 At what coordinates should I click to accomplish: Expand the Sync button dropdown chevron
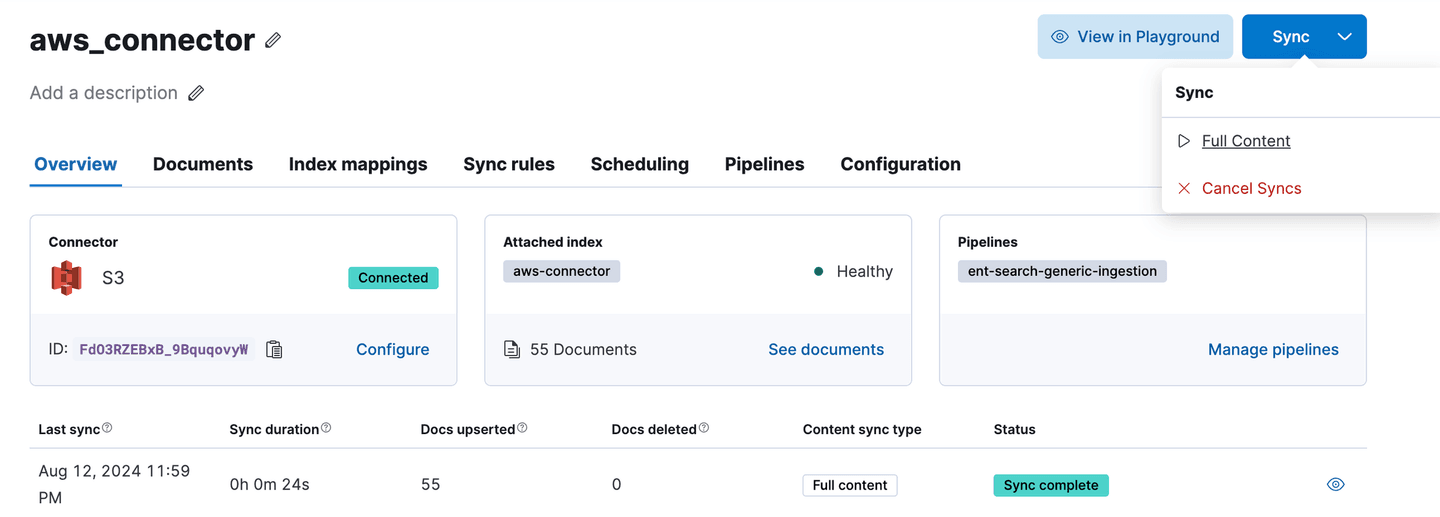pos(1345,37)
